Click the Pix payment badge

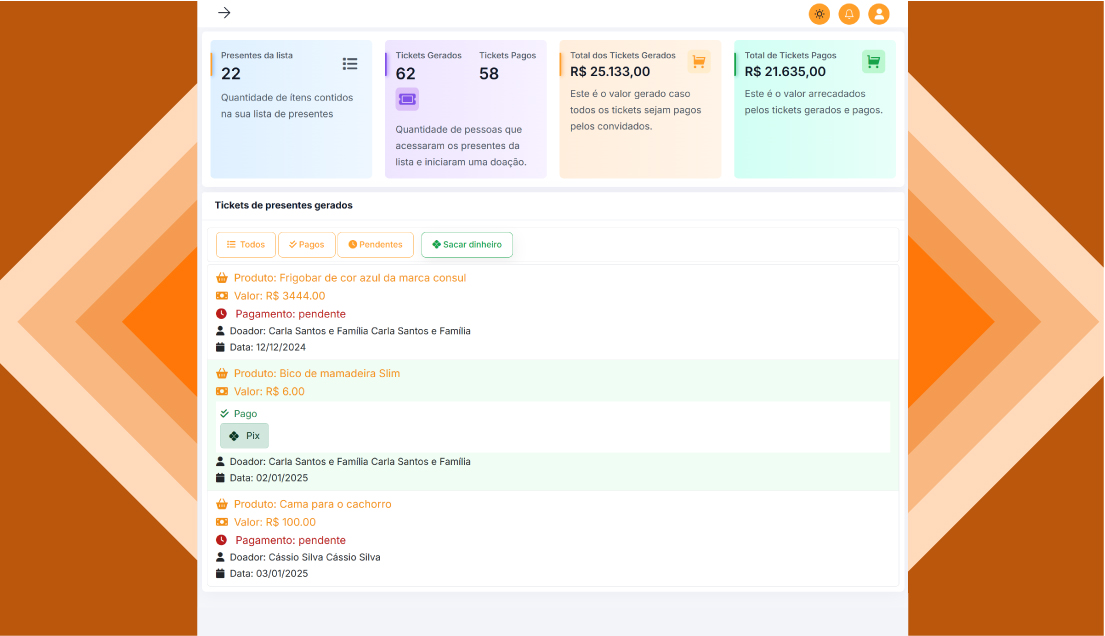(x=244, y=436)
